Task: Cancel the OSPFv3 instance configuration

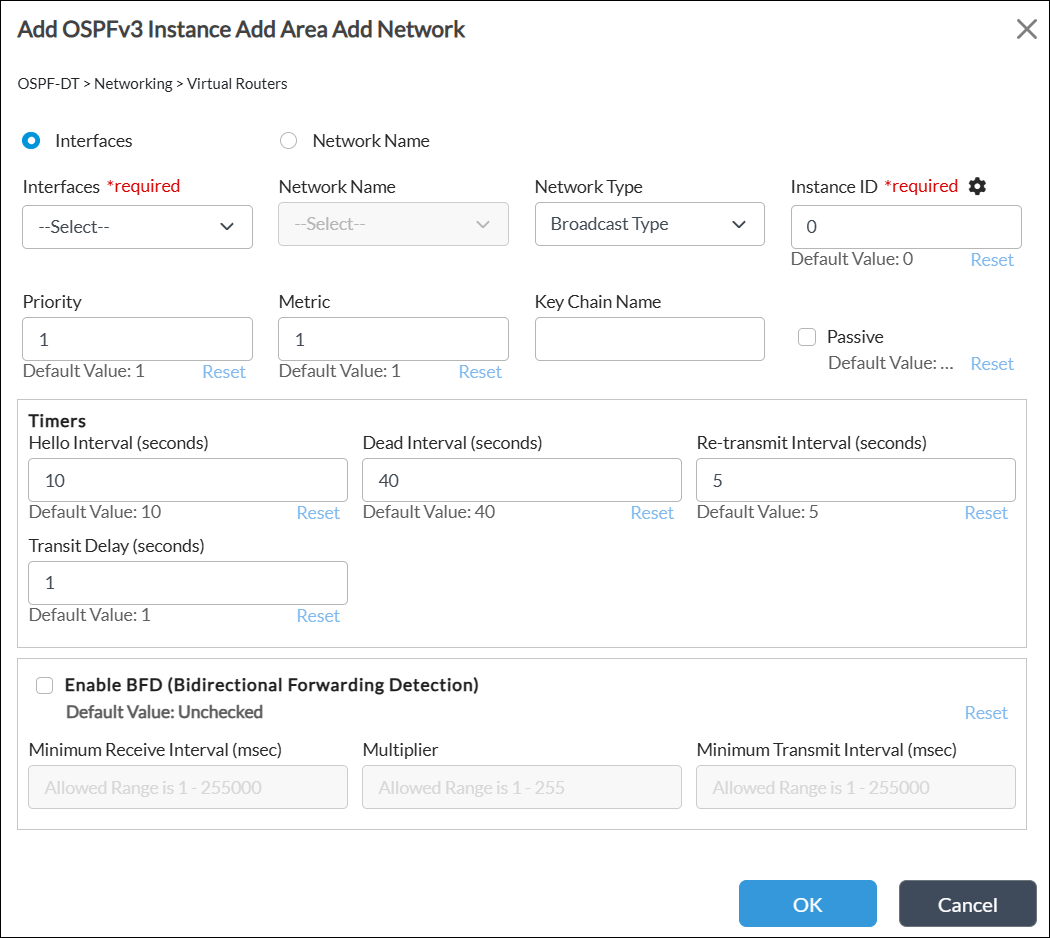Action: point(967,903)
